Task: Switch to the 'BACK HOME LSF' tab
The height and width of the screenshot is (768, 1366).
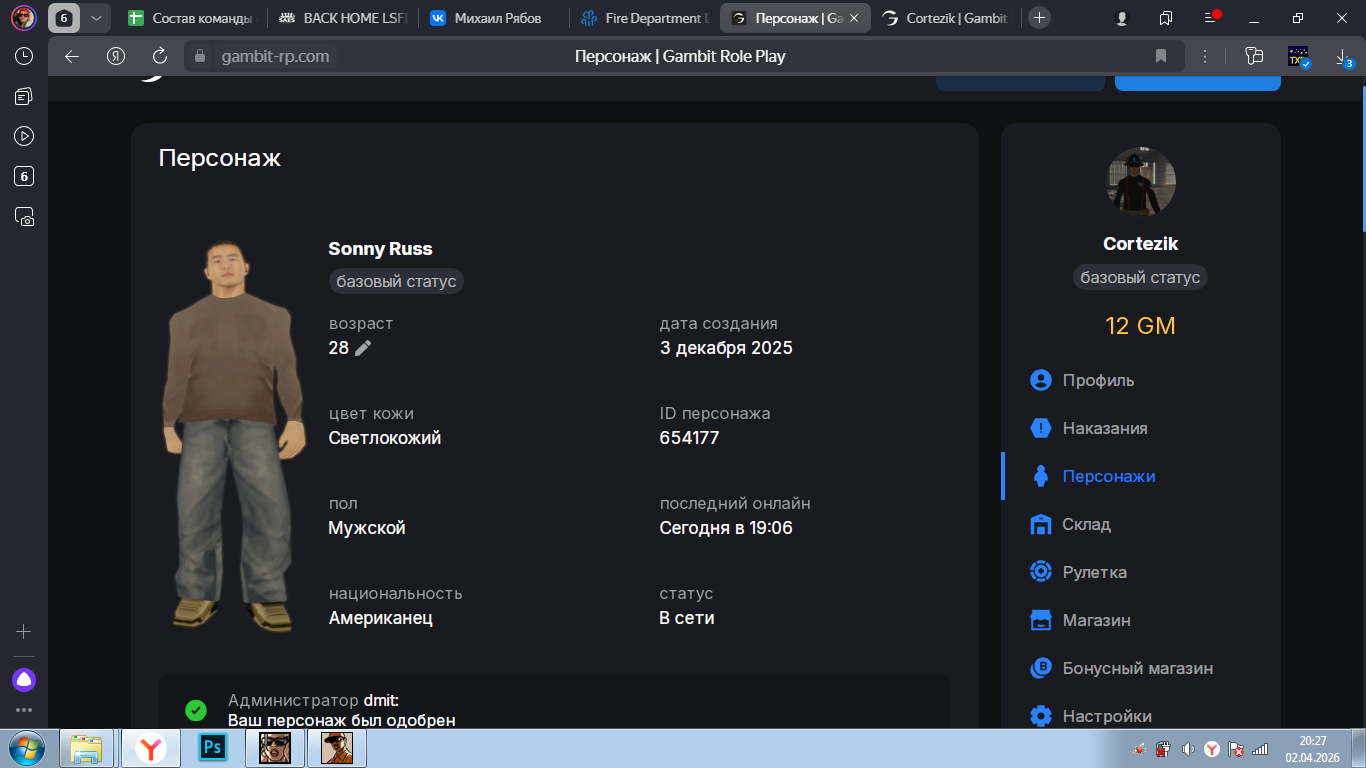Action: point(343,18)
